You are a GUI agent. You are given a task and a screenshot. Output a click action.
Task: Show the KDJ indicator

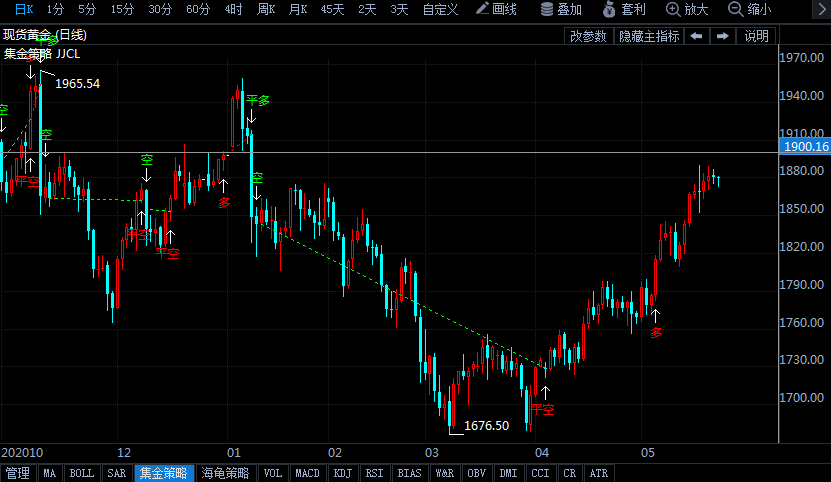(x=342, y=473)
